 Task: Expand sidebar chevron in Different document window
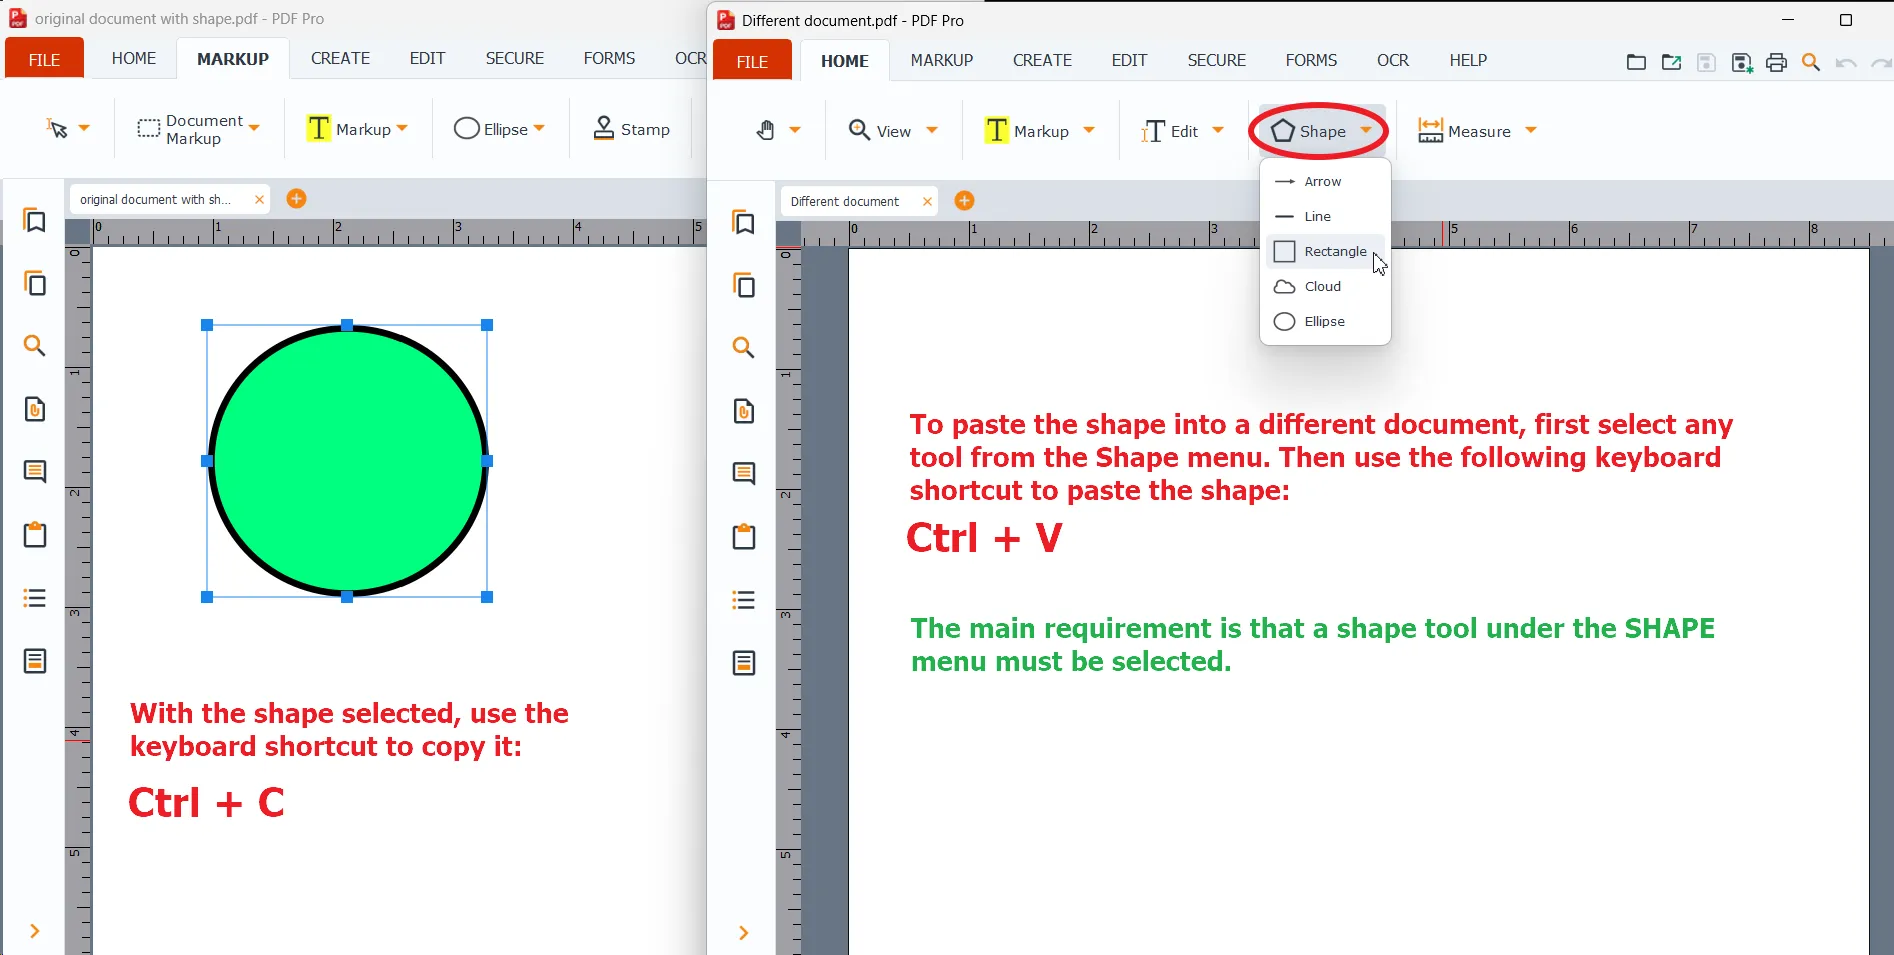tap(744, 933)
